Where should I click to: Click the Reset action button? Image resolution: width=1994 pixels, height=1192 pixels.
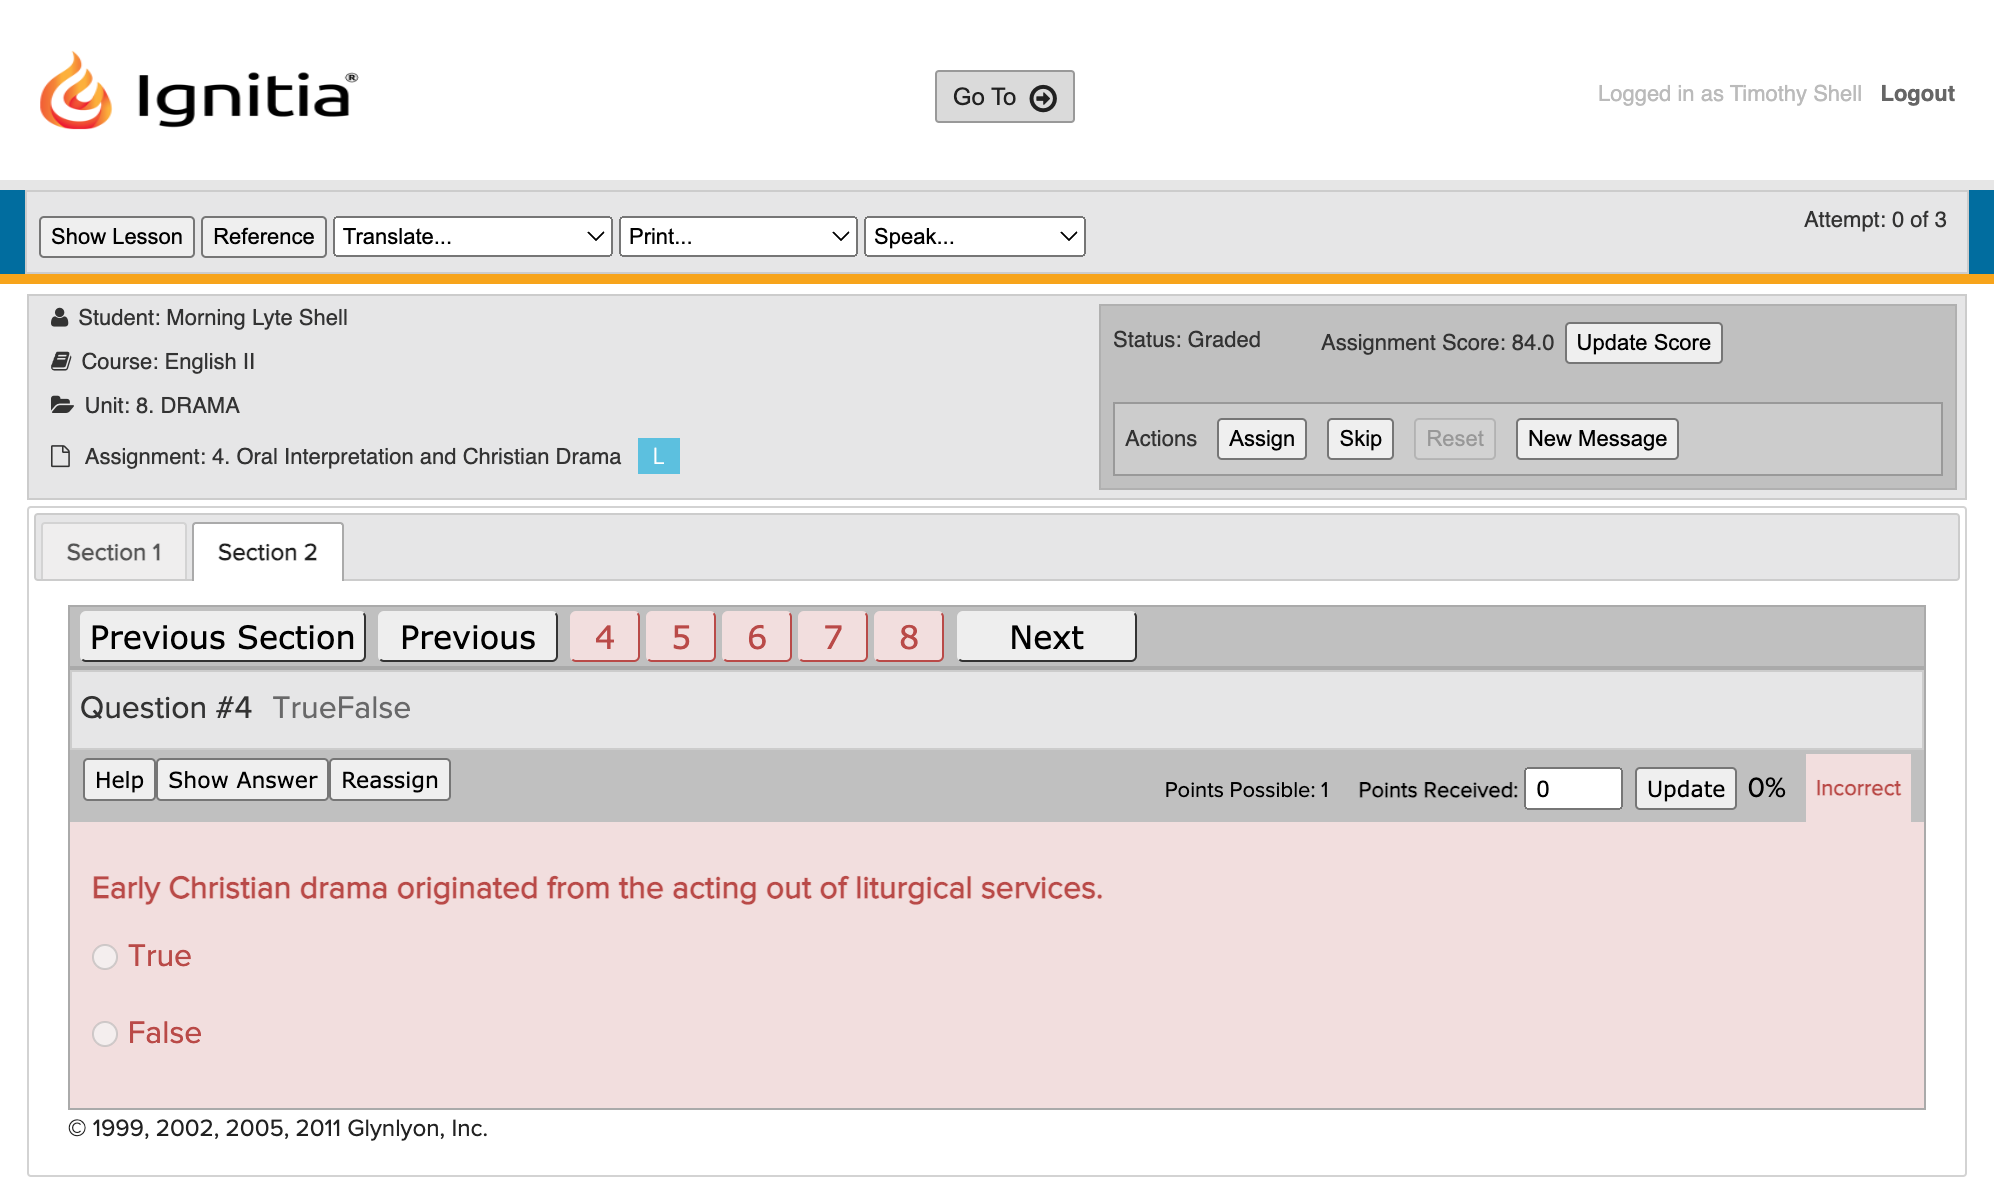click(1455, 439)
